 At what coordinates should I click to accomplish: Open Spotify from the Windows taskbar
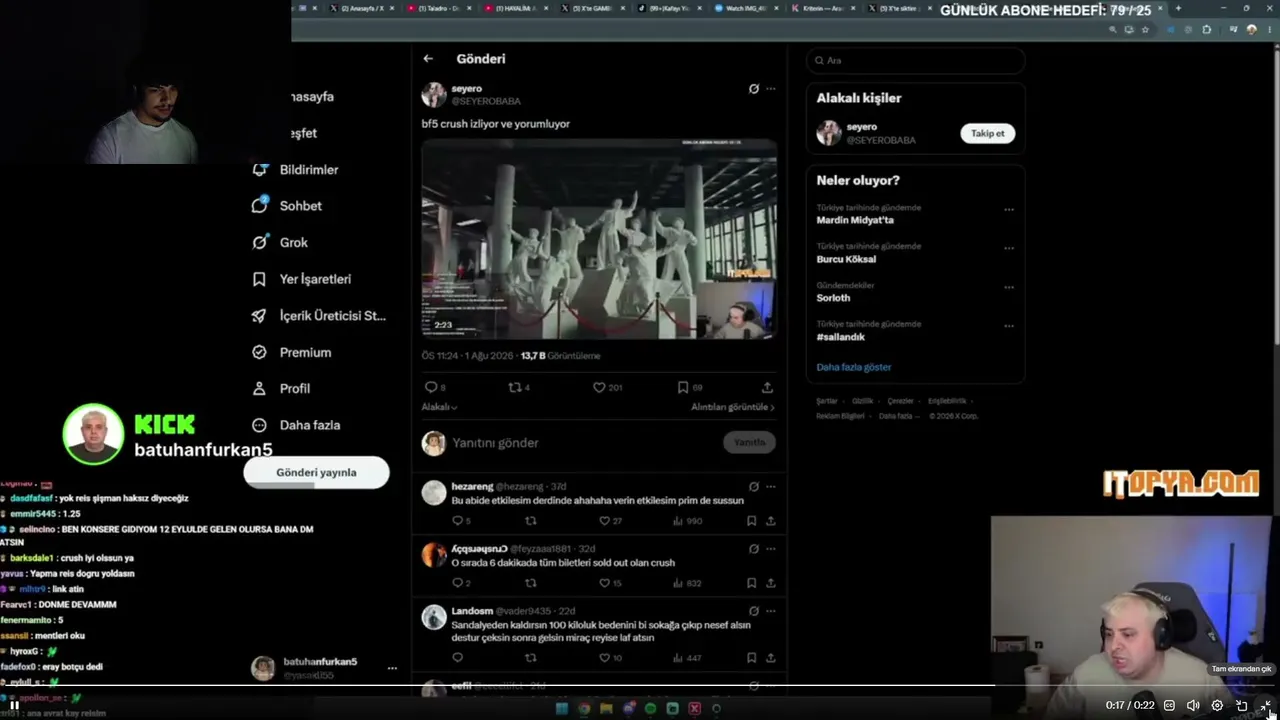[650, 709]
